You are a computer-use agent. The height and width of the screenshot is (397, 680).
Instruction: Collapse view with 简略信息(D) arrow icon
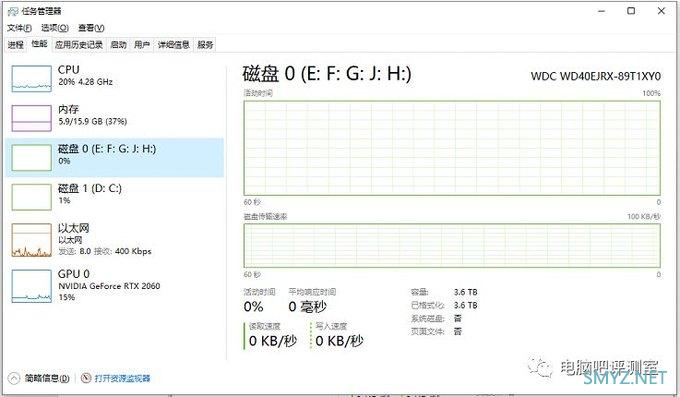pyautogui.click(x=14, y=378)
